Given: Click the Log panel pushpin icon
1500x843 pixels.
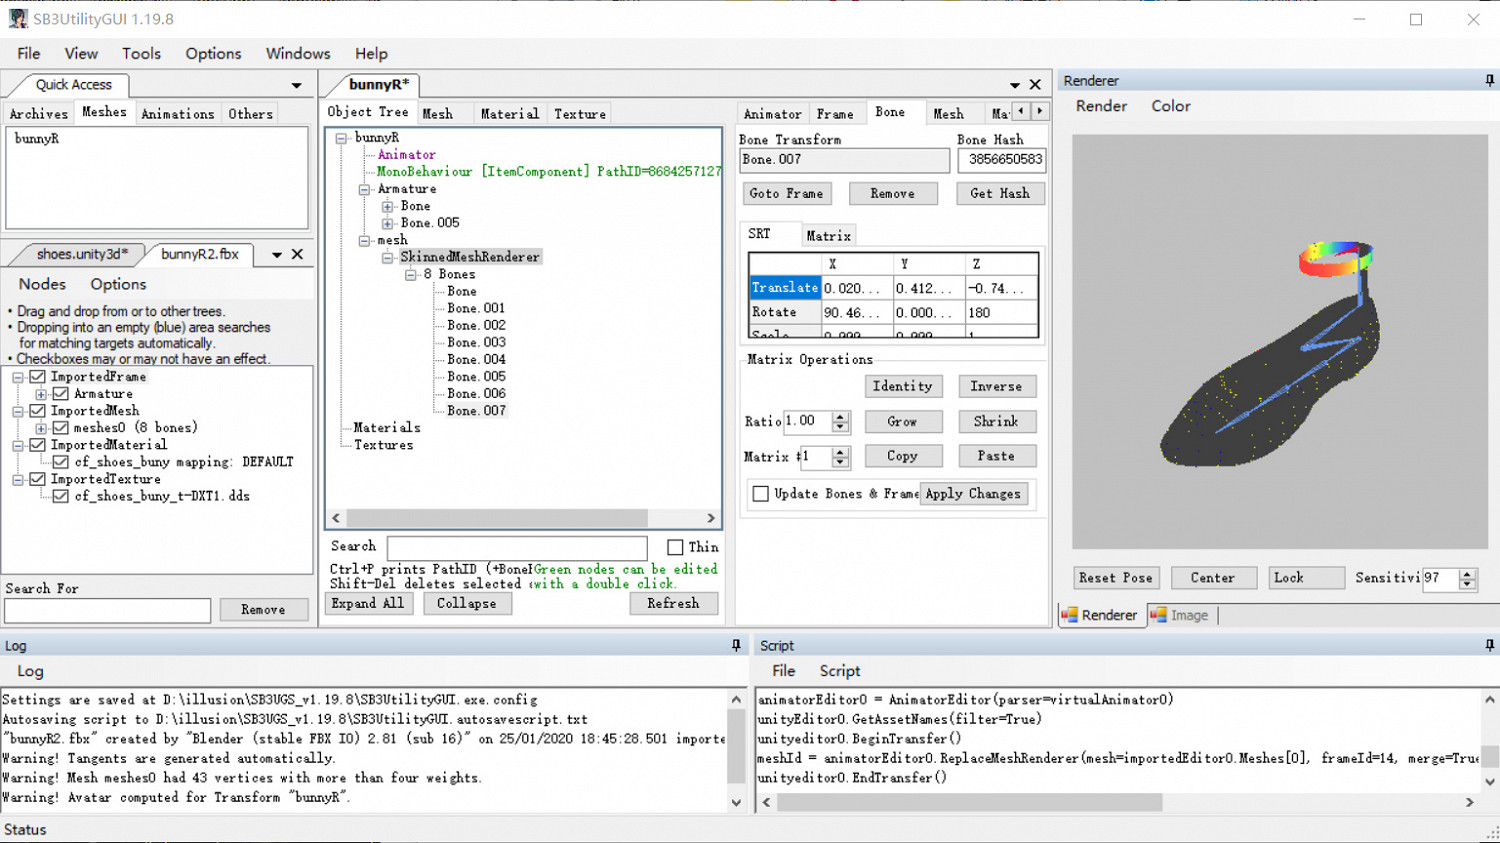Looking at the screenshot, I should pos(736,646).
